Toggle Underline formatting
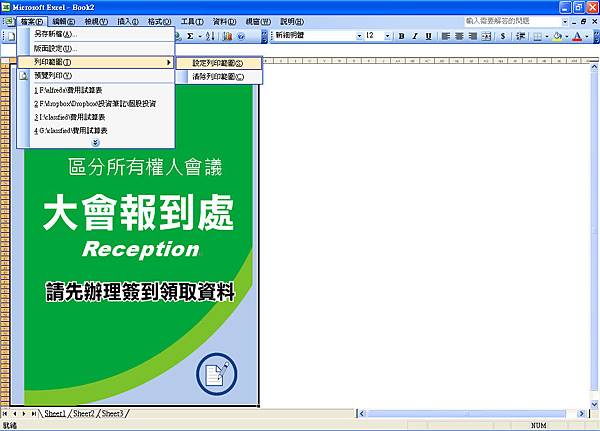600x431 pixels. point(428,36)
